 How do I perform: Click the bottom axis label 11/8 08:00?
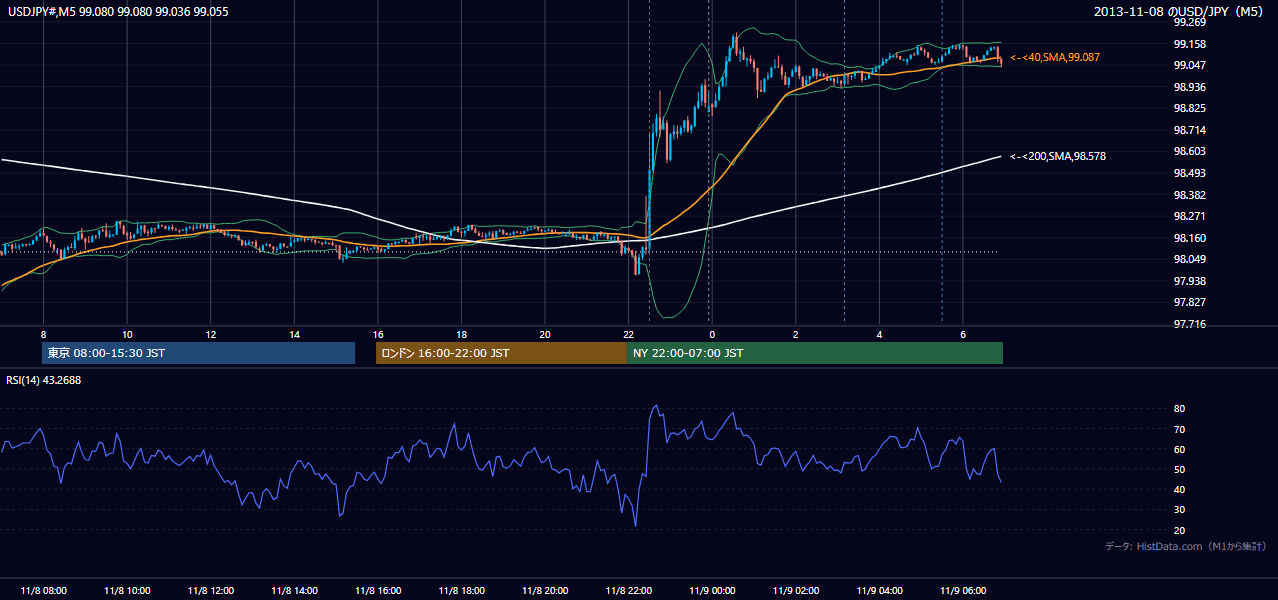click(43, 591)
